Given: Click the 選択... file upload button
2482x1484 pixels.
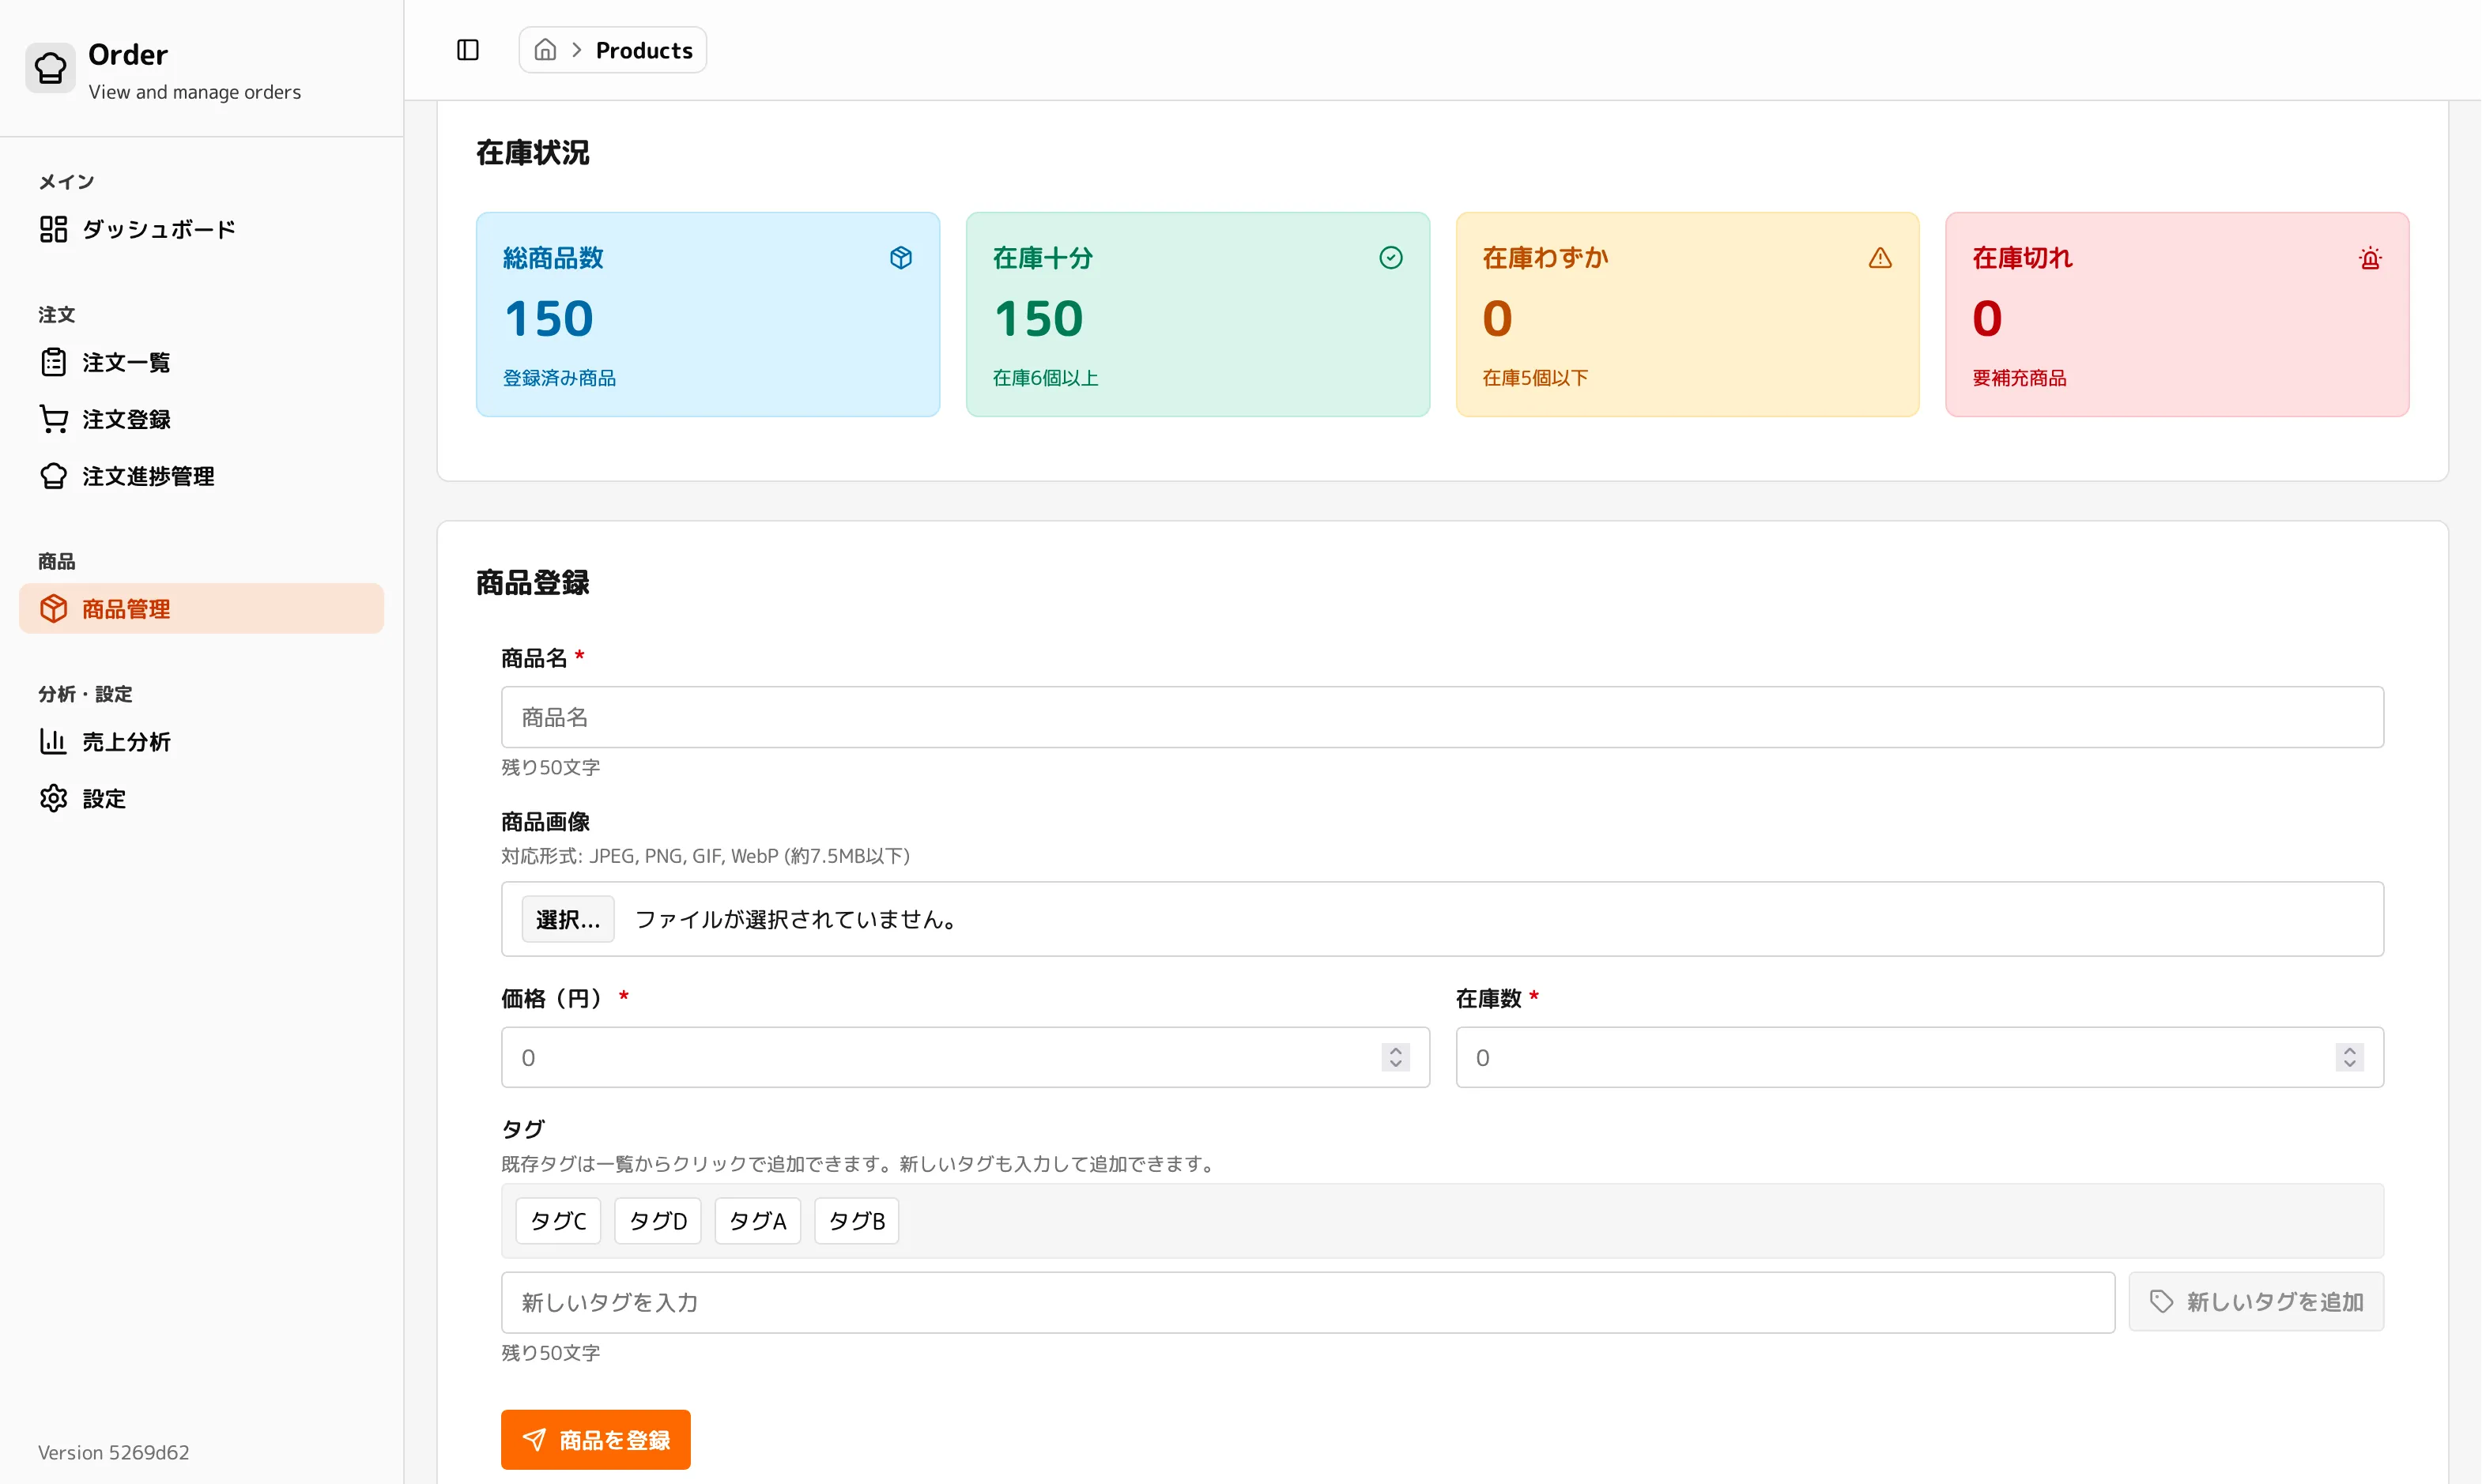Looking at the screenshot, I should pyautogui.click(x=567, y=918).
